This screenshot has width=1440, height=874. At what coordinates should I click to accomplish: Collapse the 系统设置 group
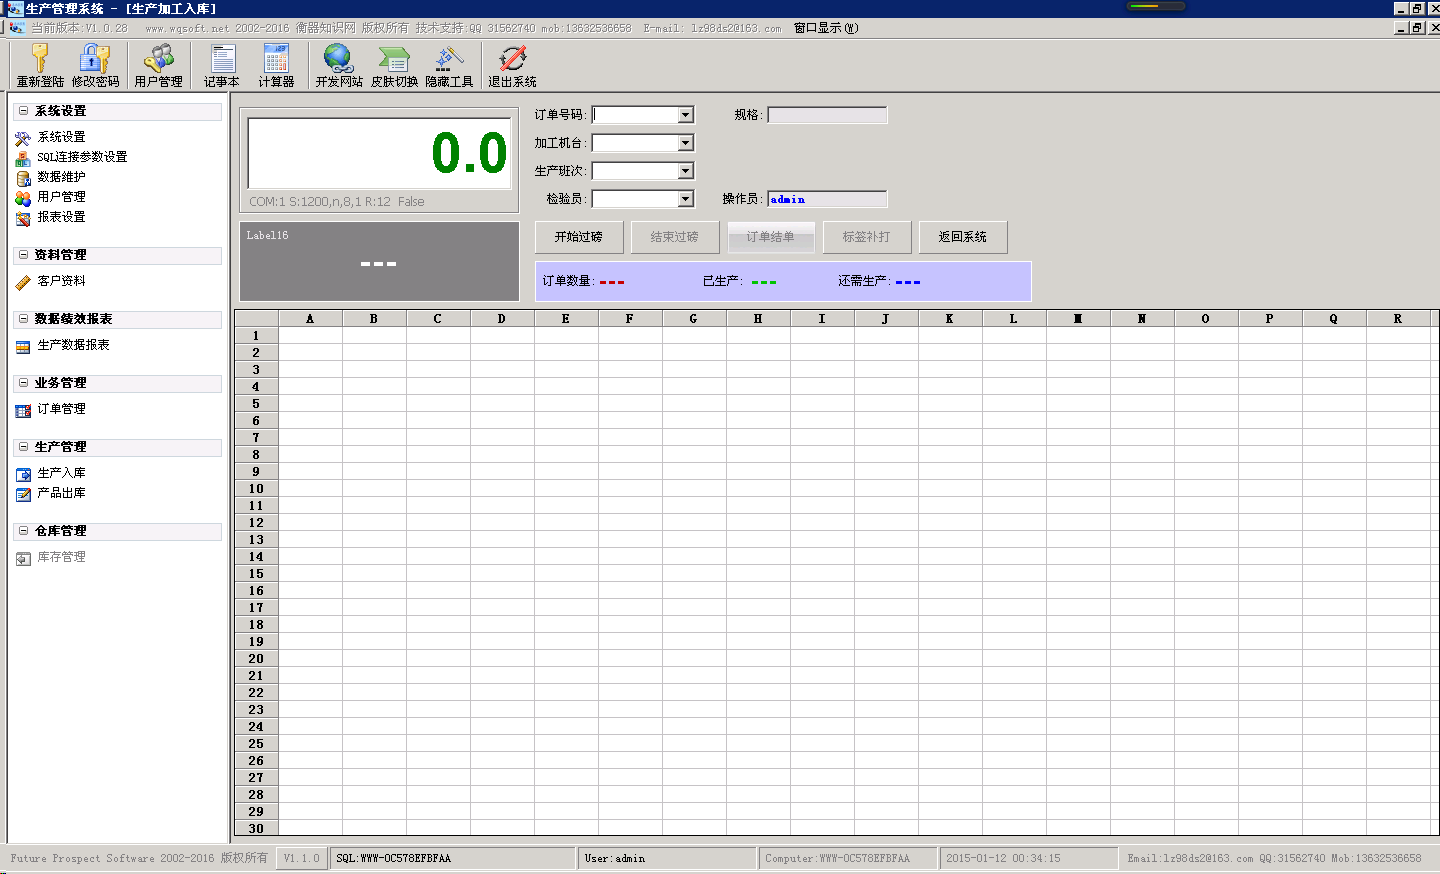23,111
